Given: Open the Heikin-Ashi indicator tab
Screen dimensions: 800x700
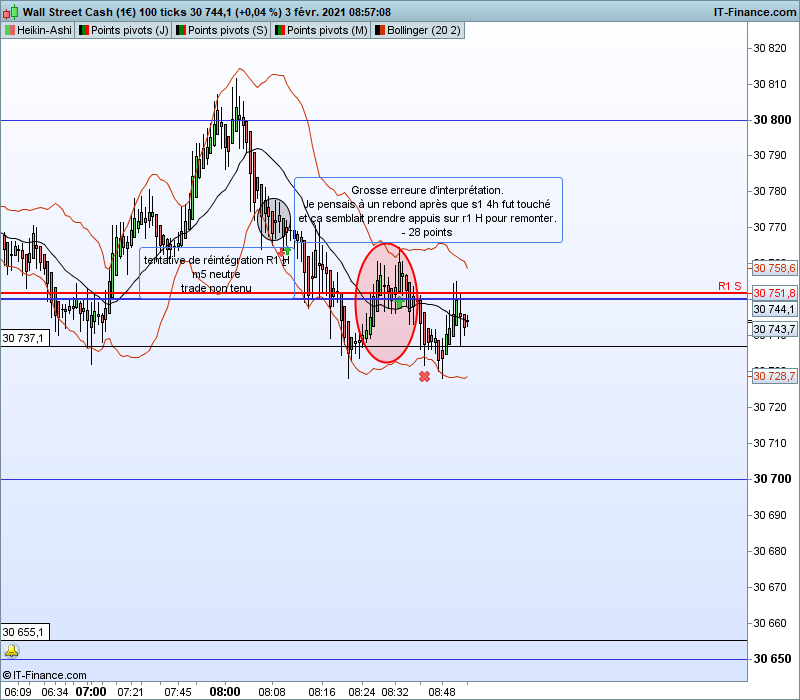Looking at the screenshot, I should 38,30.
